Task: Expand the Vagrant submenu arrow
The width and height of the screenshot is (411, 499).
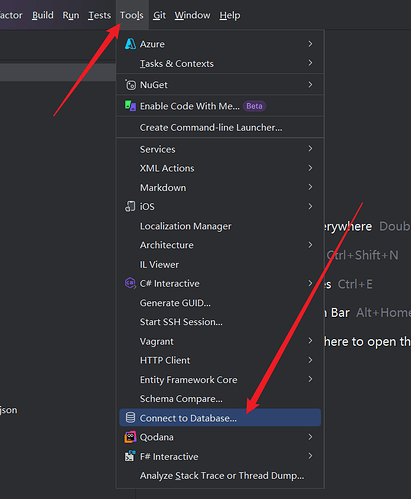Action: 310,341
